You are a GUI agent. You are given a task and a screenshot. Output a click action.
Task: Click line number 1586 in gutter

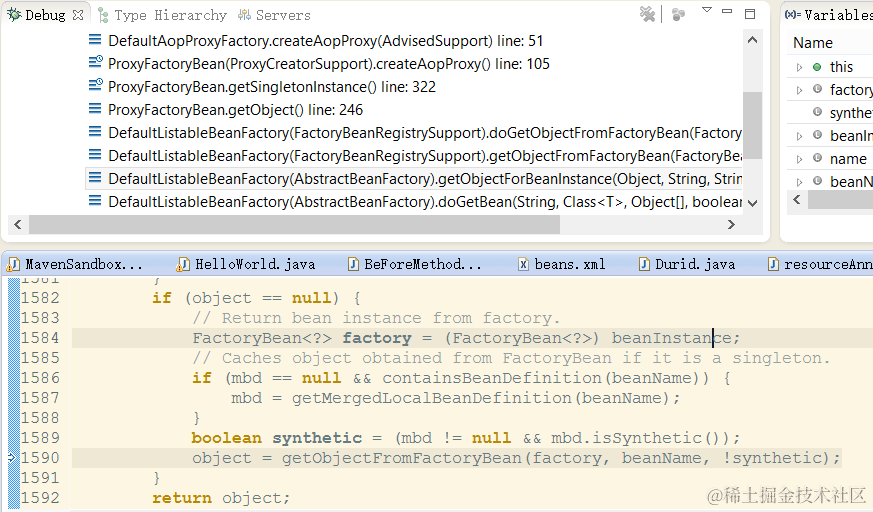pyautogui.click(x=40, y=378)
